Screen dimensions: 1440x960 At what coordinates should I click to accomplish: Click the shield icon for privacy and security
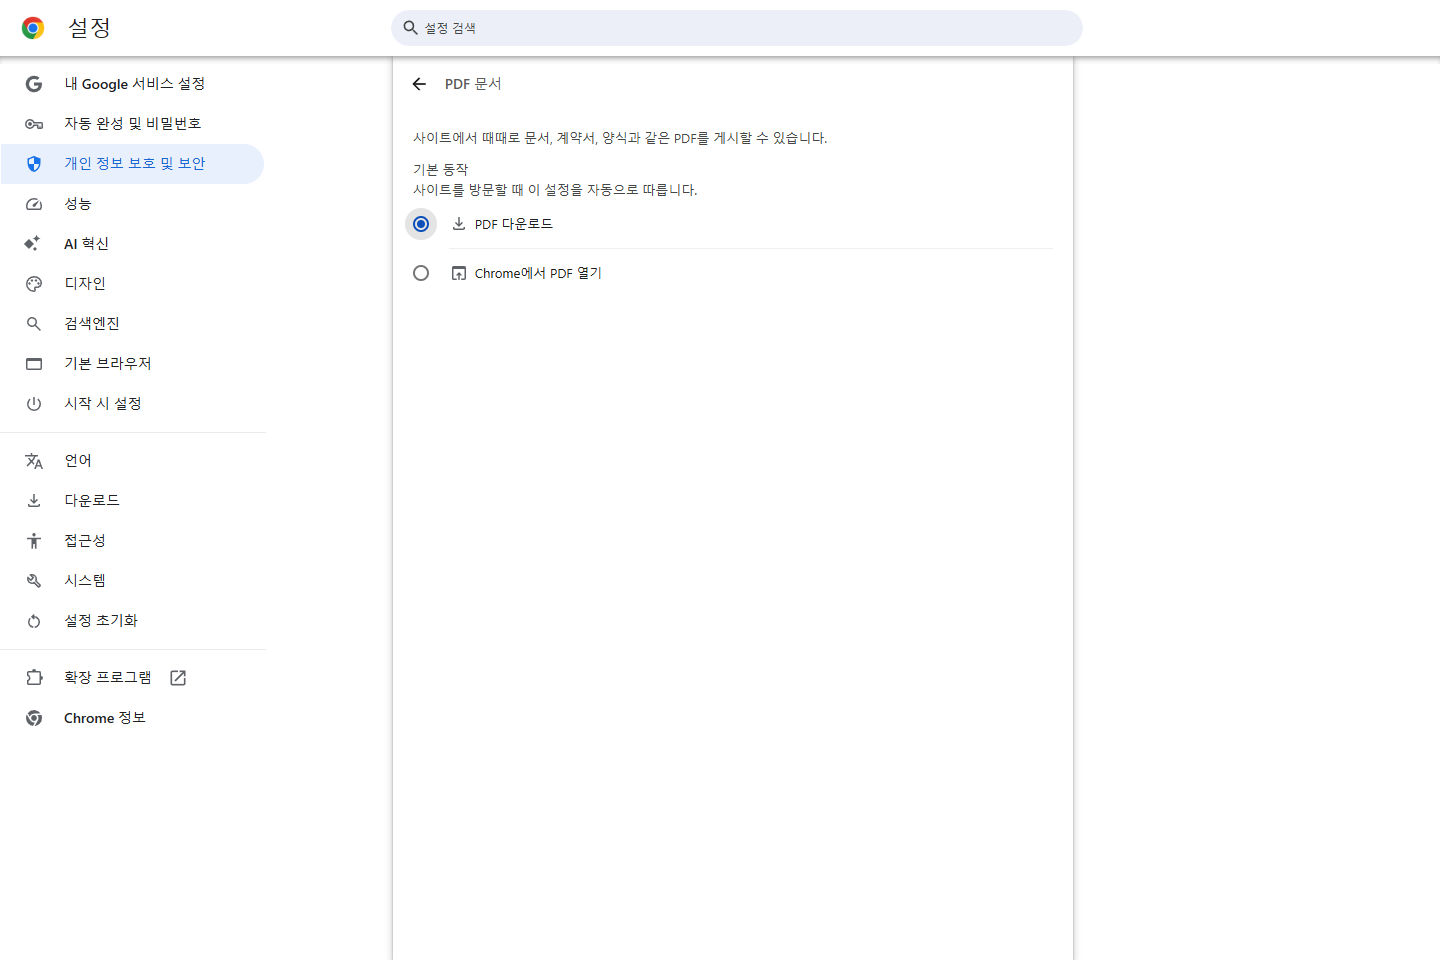click(x=34, y=164)
